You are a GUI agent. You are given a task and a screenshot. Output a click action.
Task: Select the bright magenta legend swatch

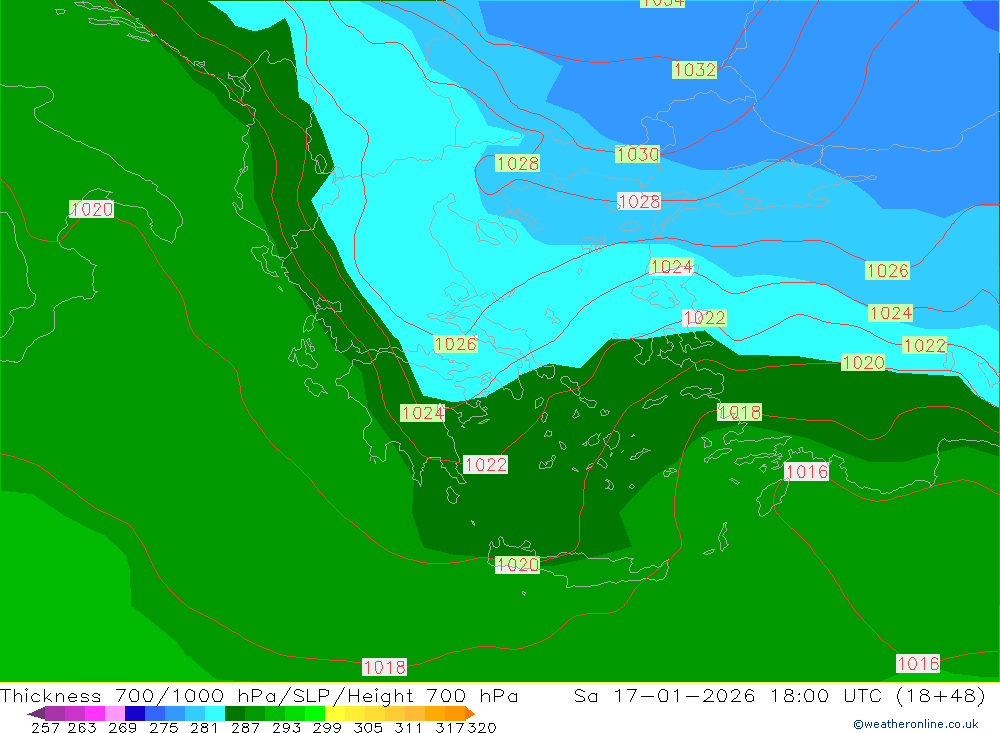[x=95, y=713]
